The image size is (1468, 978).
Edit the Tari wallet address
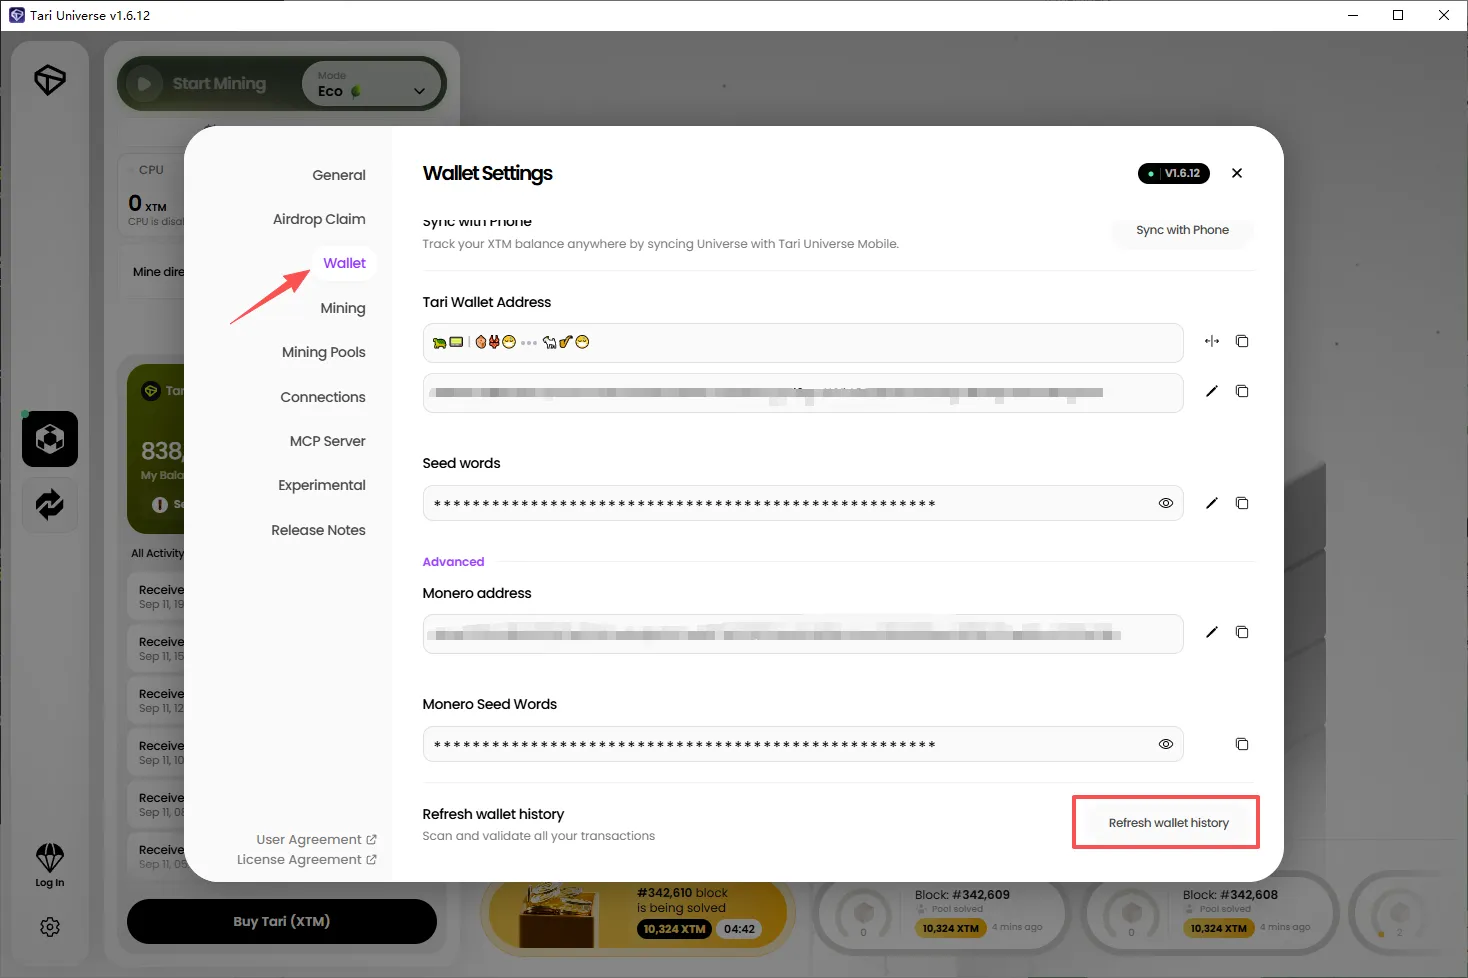pyautogui.click(x=1212, y=391)
